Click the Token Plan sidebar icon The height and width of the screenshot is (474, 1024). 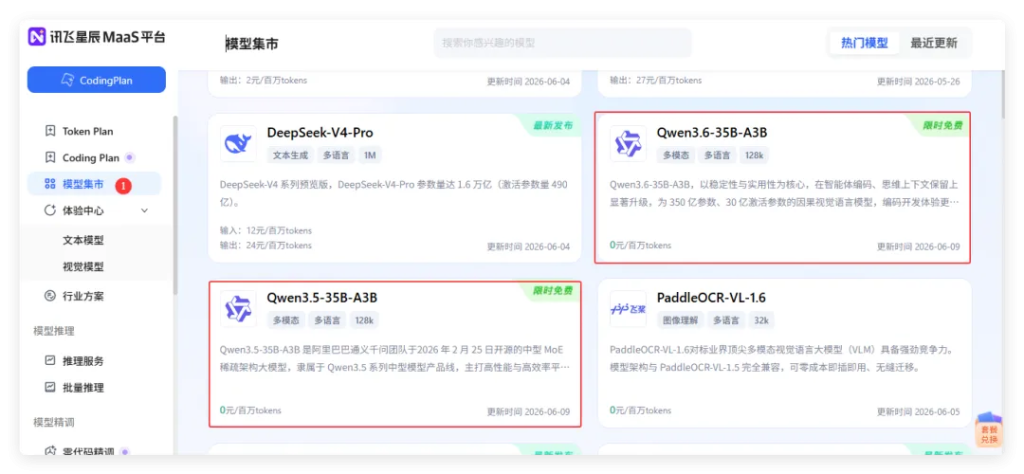(50, 131)
